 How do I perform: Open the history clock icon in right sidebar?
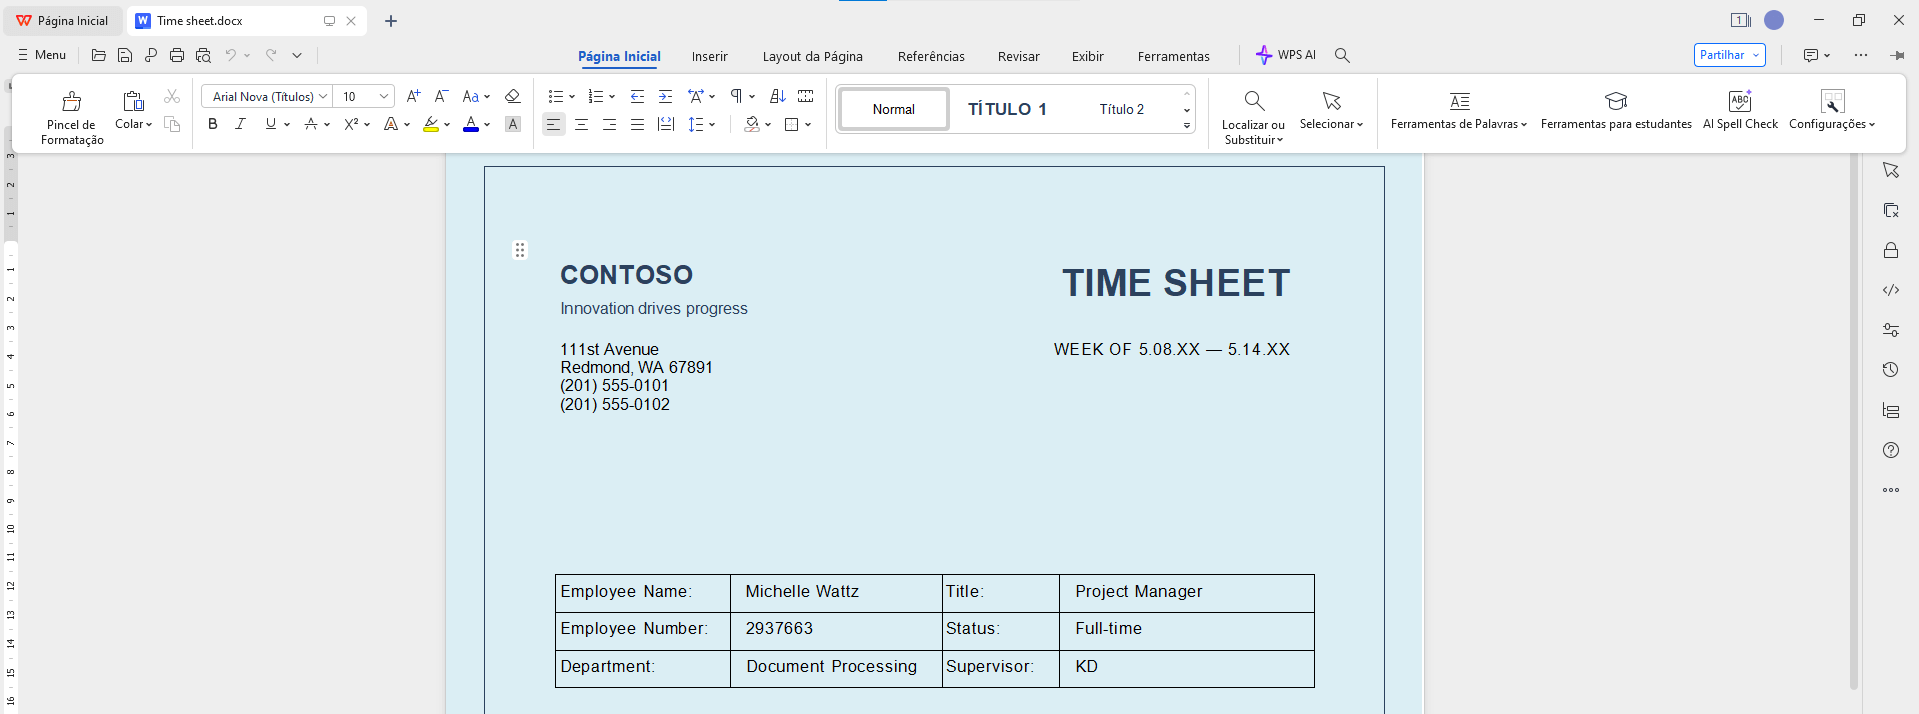coord(1891,370)
